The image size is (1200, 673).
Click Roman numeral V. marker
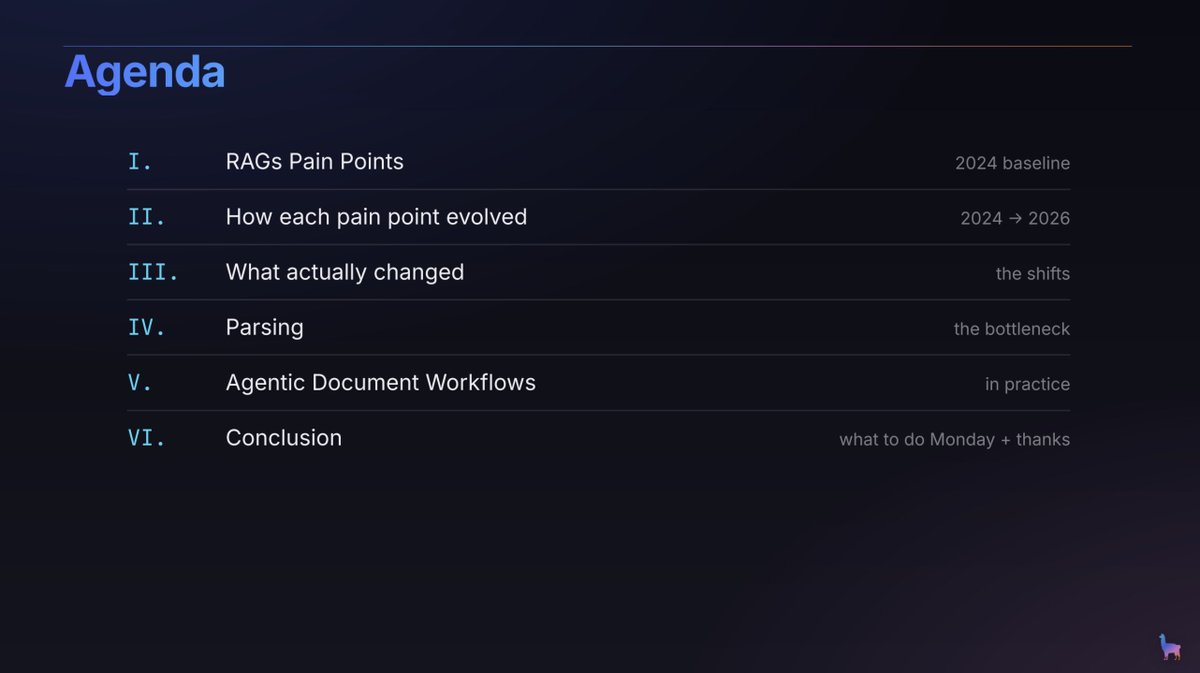point(140,382)
